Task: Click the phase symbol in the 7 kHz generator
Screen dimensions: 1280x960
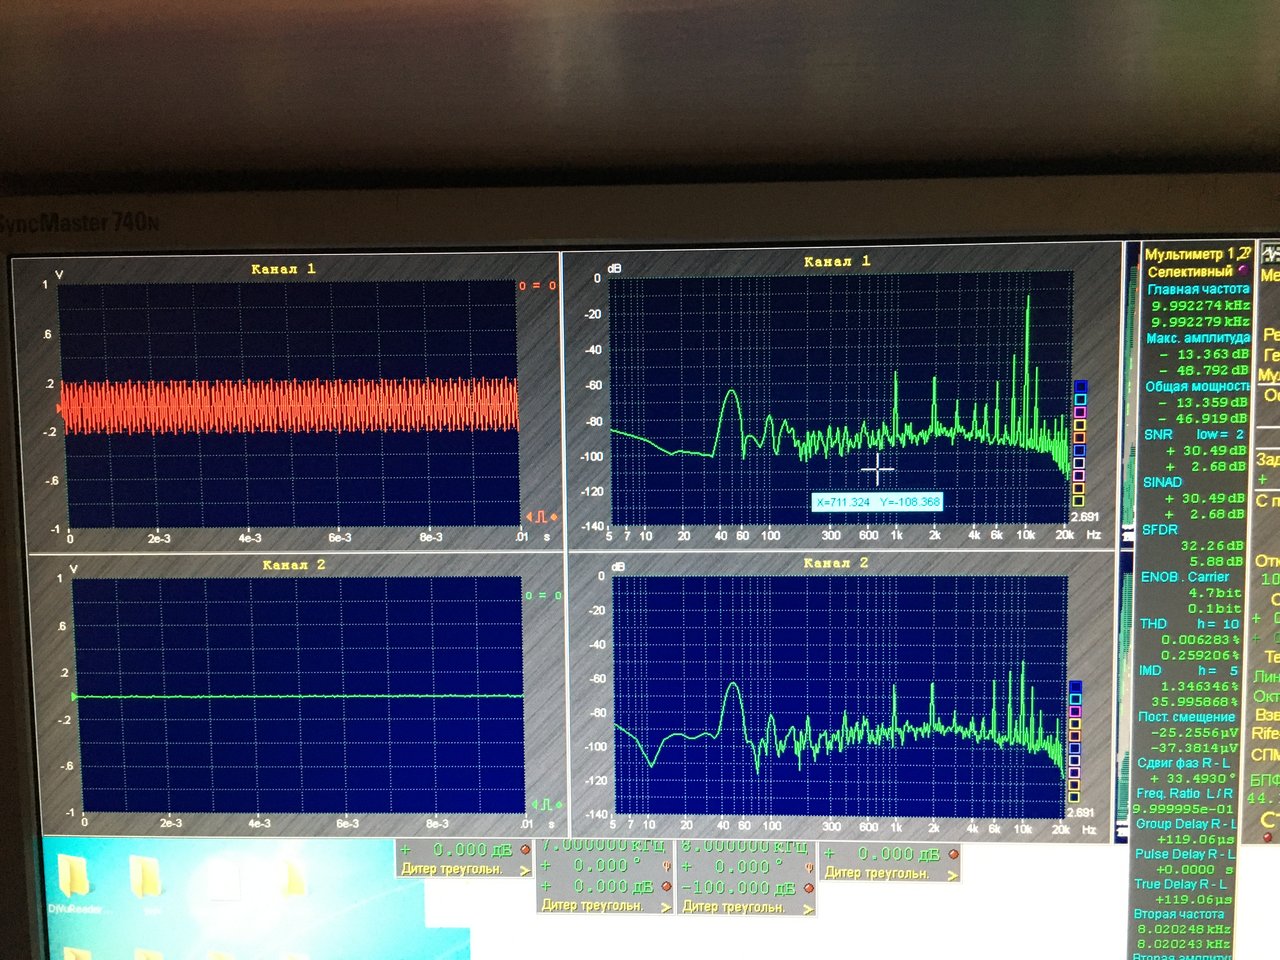Action: (x=667, y=866)
